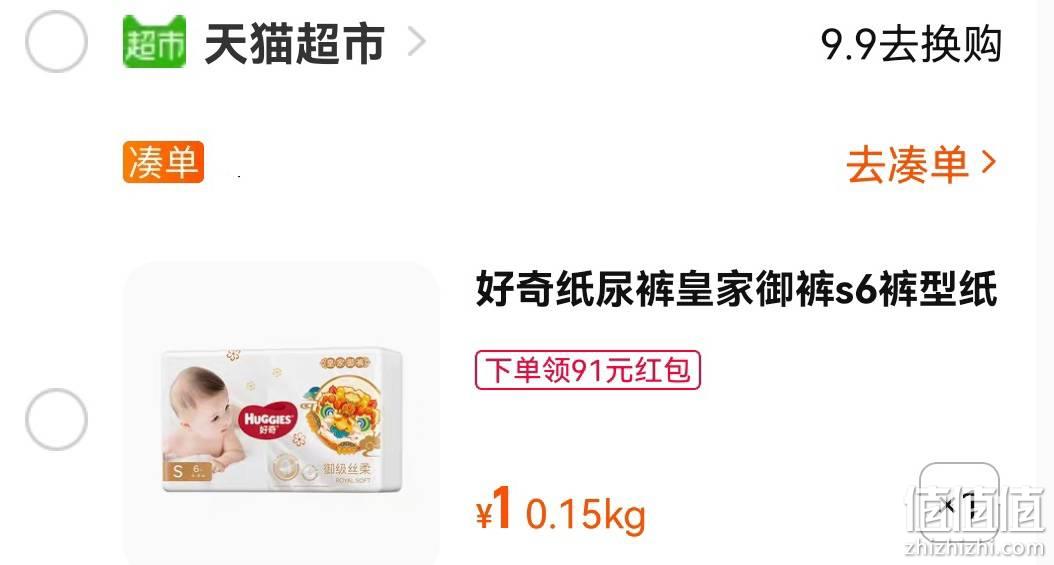Click the zhizhizhi.com watermark logo
Viewport: 1054px width, 565px height.
point(975,521)
